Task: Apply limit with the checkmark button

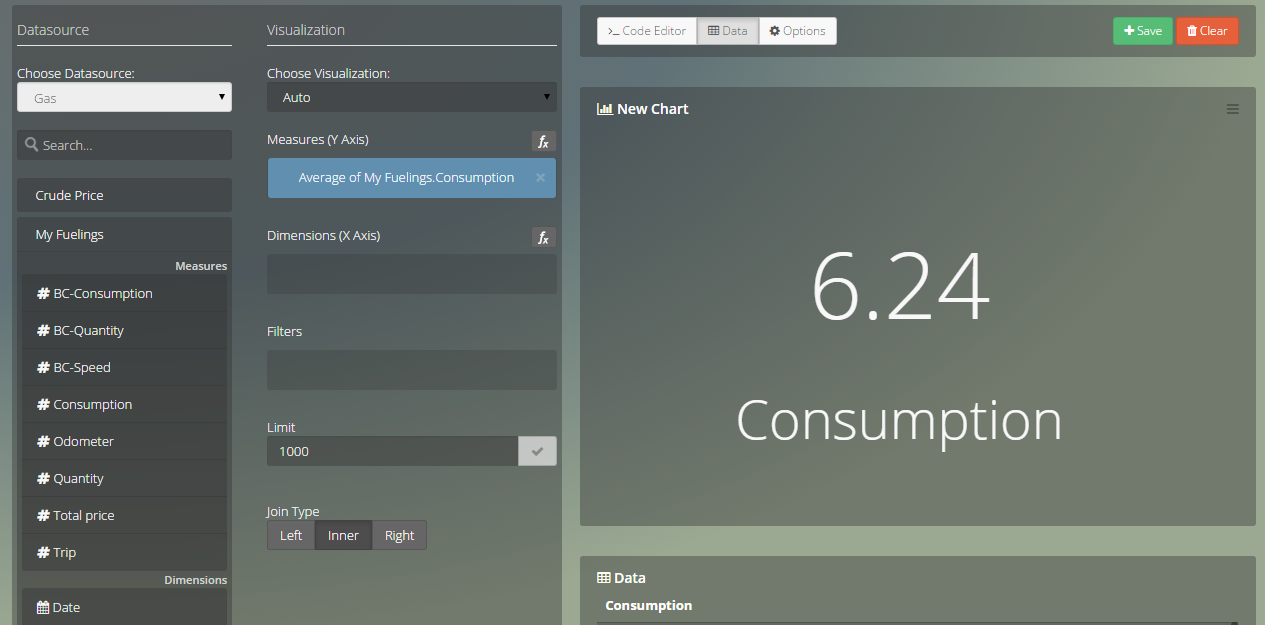Action: 537,451
